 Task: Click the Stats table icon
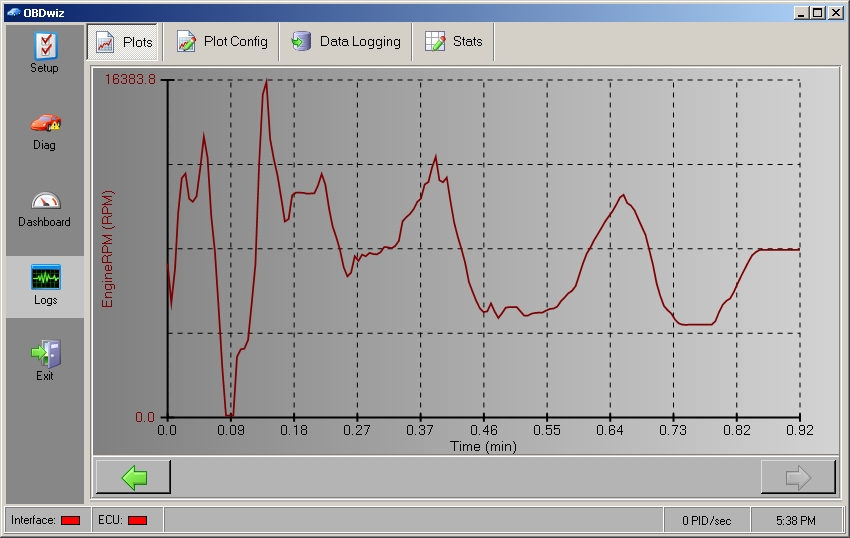435,42
